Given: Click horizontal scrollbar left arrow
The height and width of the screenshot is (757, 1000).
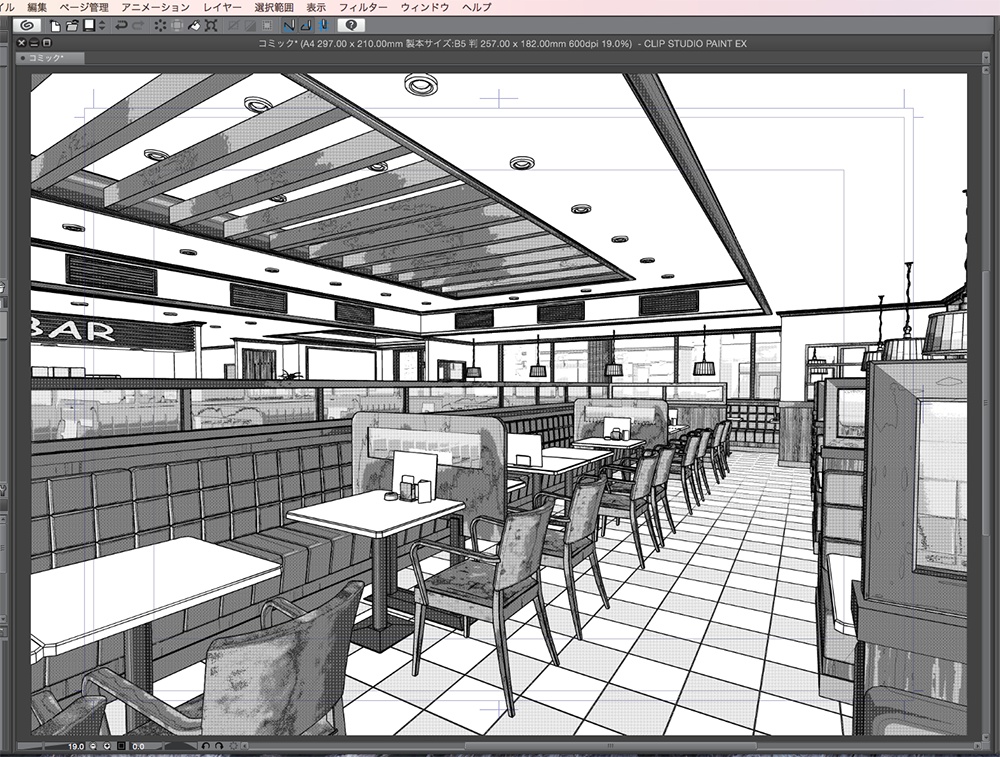Looking at the screenshot, I should [246, 746].
